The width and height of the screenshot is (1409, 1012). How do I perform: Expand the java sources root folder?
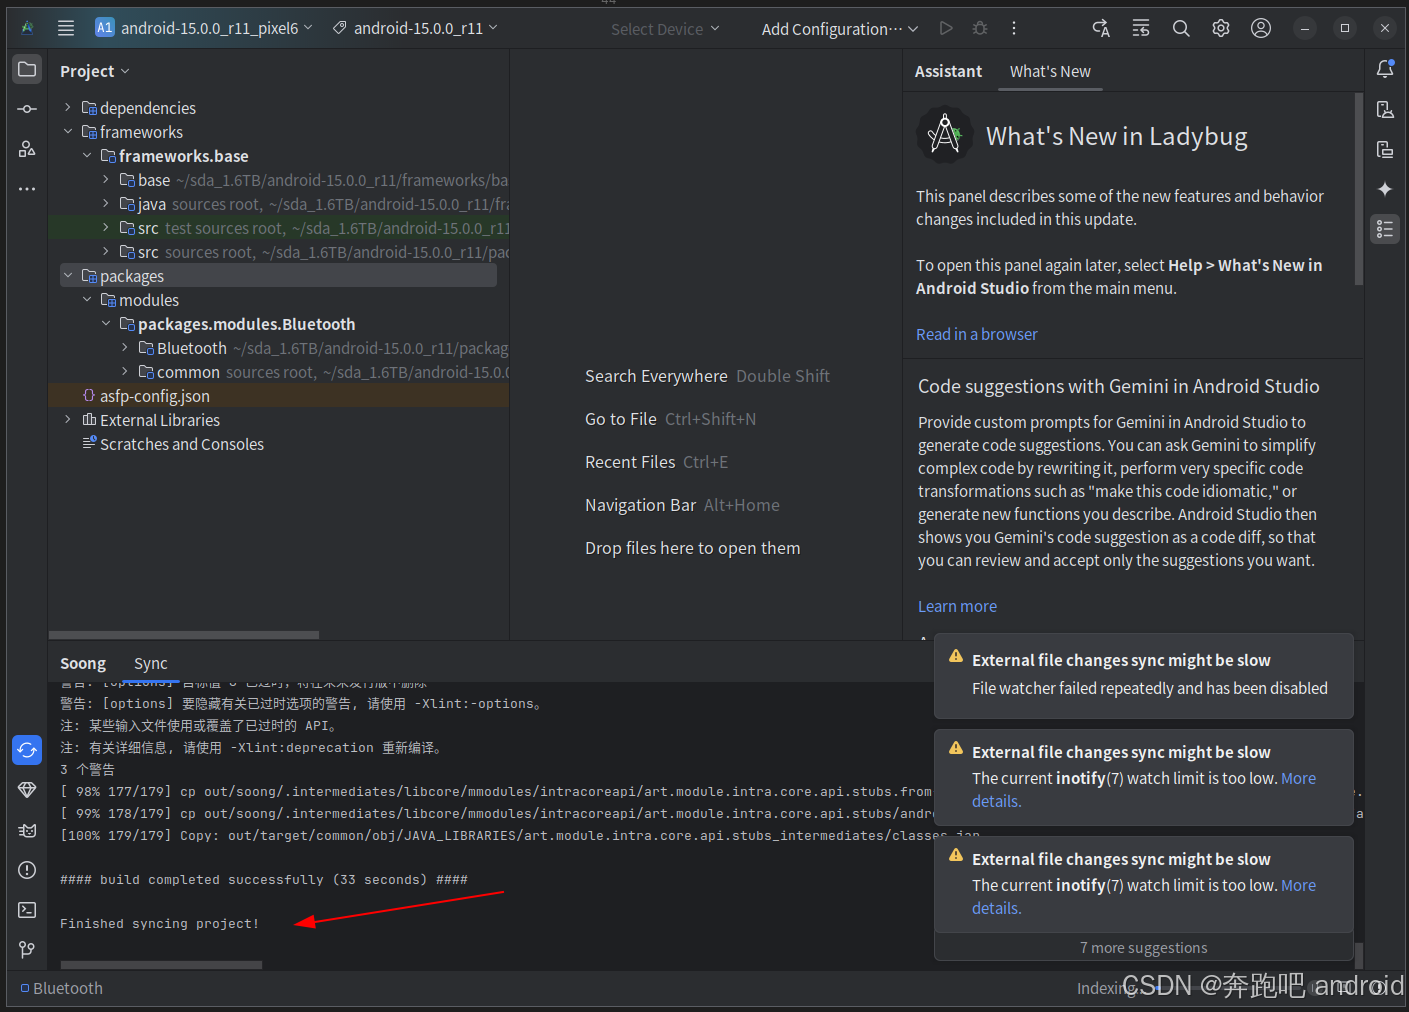[x=106, y=204]
